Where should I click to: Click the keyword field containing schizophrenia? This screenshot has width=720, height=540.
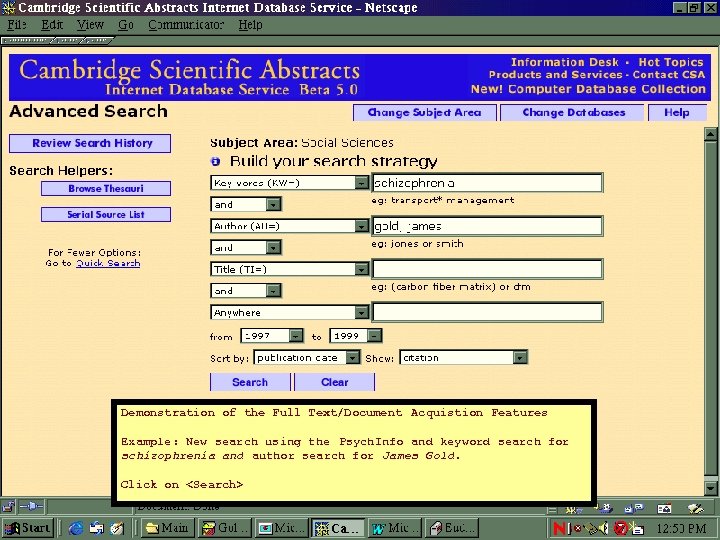487,183
